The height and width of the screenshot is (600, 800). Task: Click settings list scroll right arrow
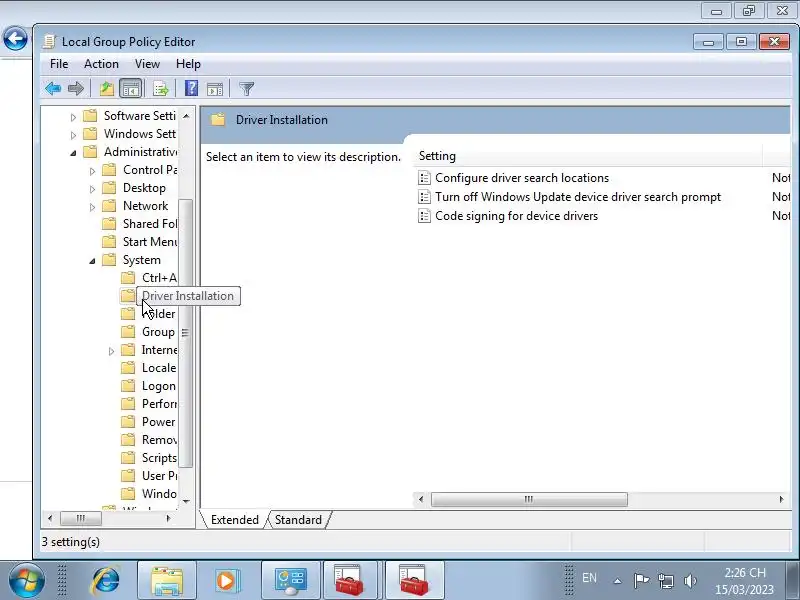tap(781, 499)
